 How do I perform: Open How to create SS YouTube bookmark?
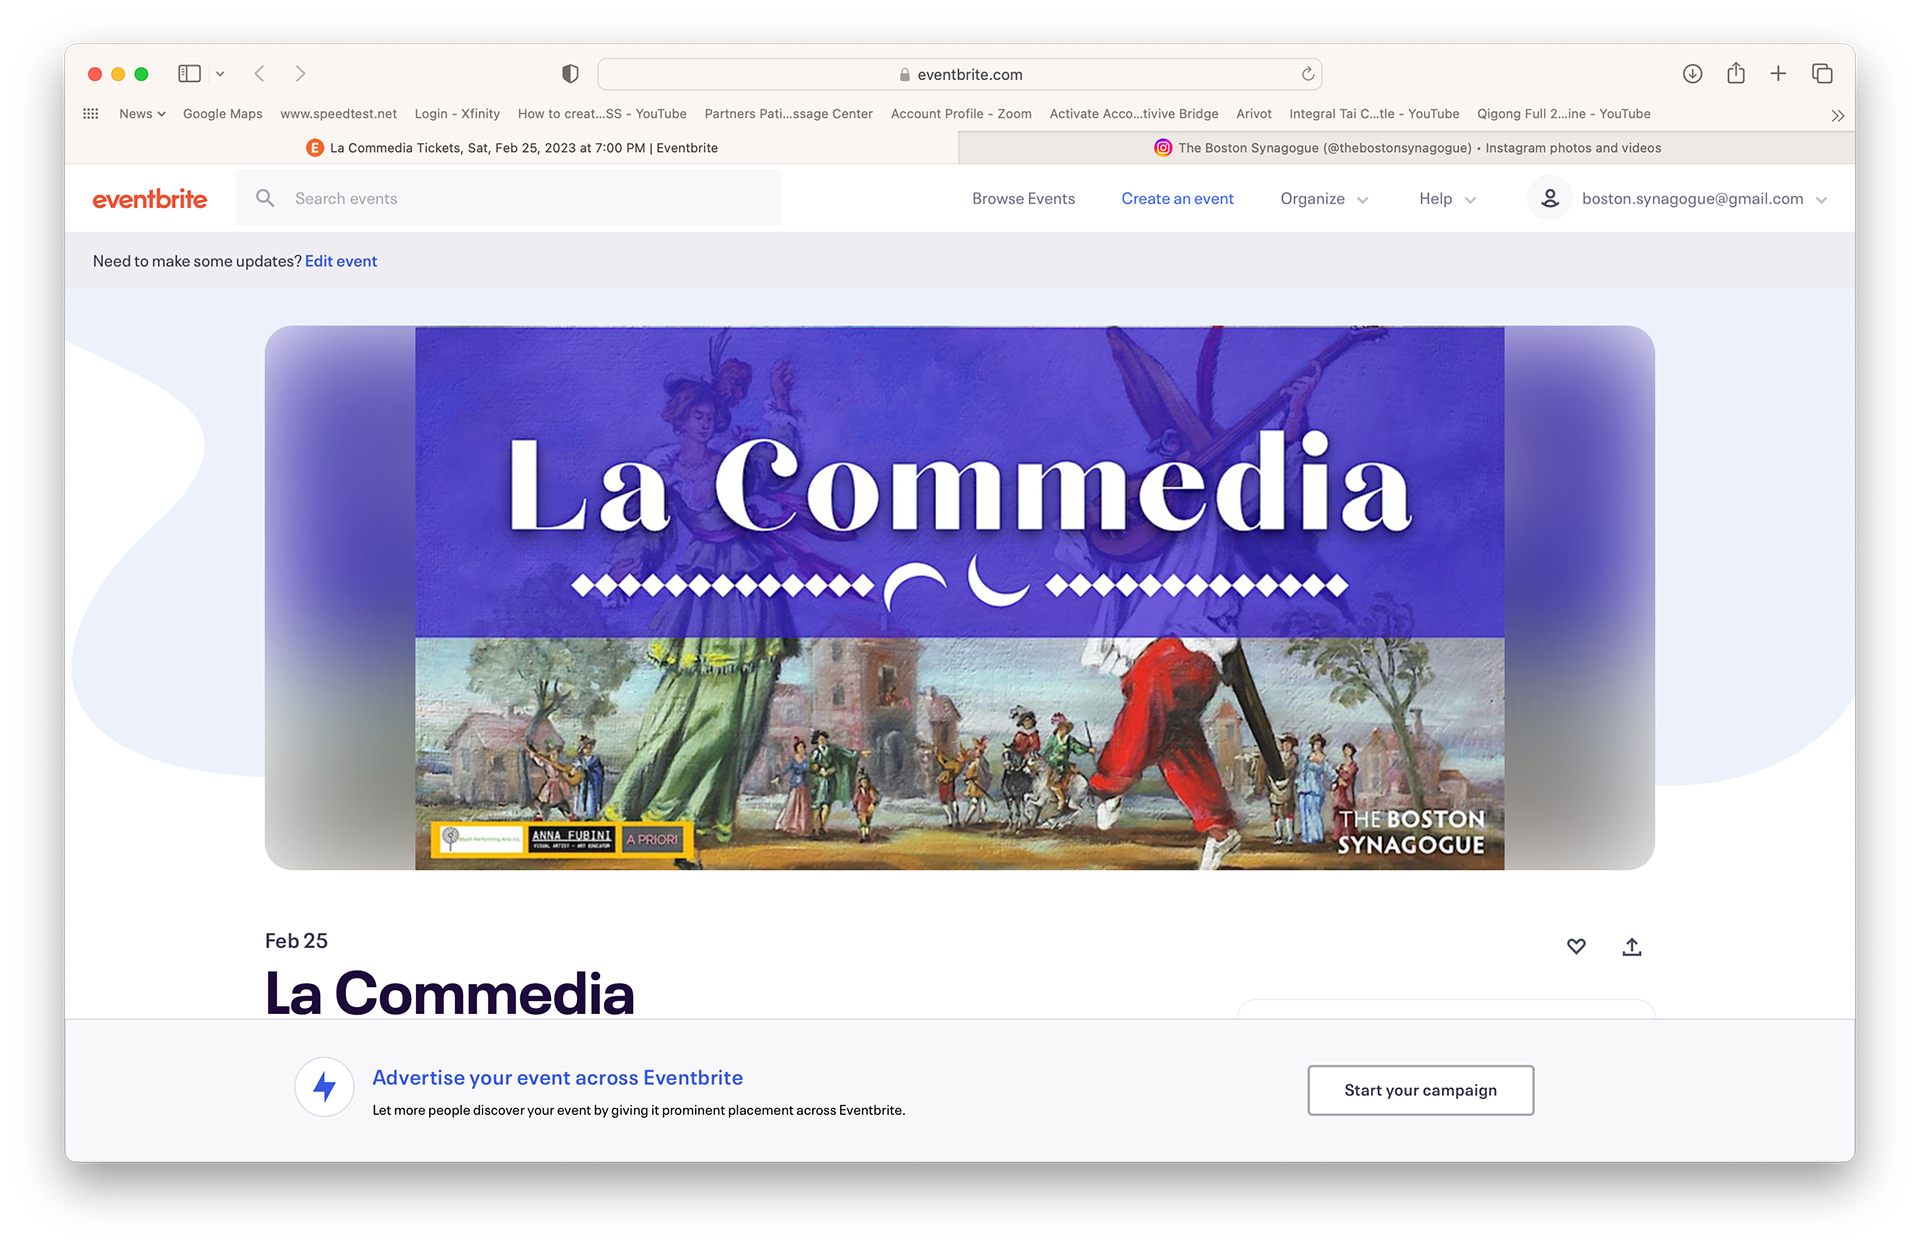coord(602,114)
